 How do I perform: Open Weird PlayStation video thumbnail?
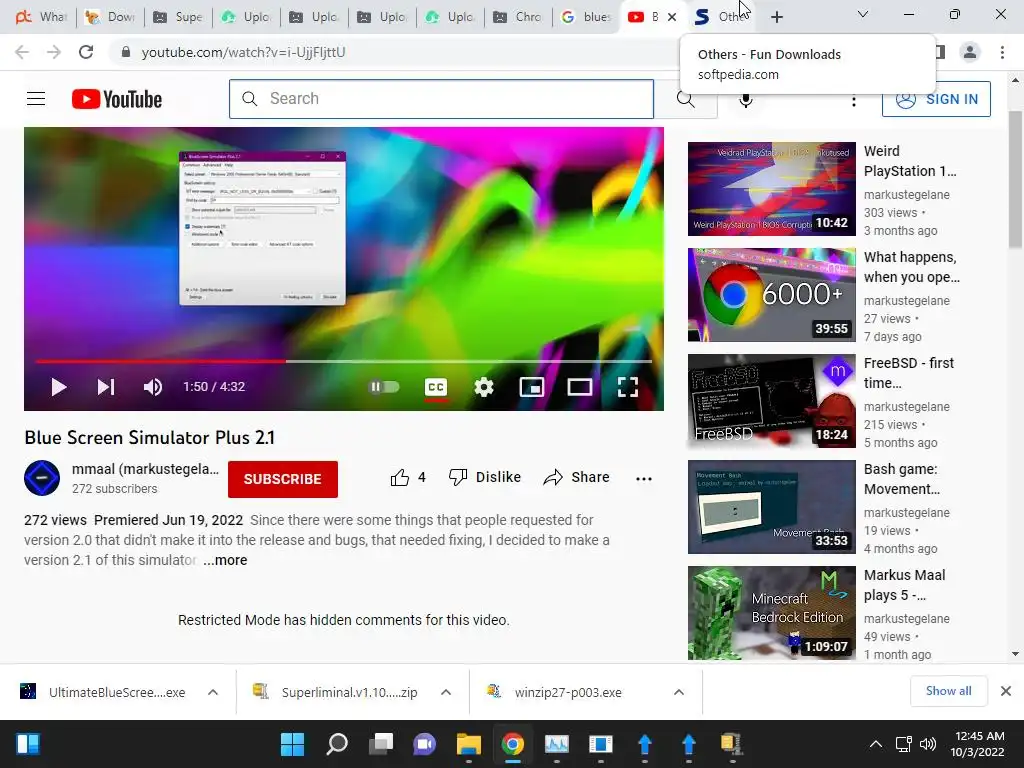(771, 189)
